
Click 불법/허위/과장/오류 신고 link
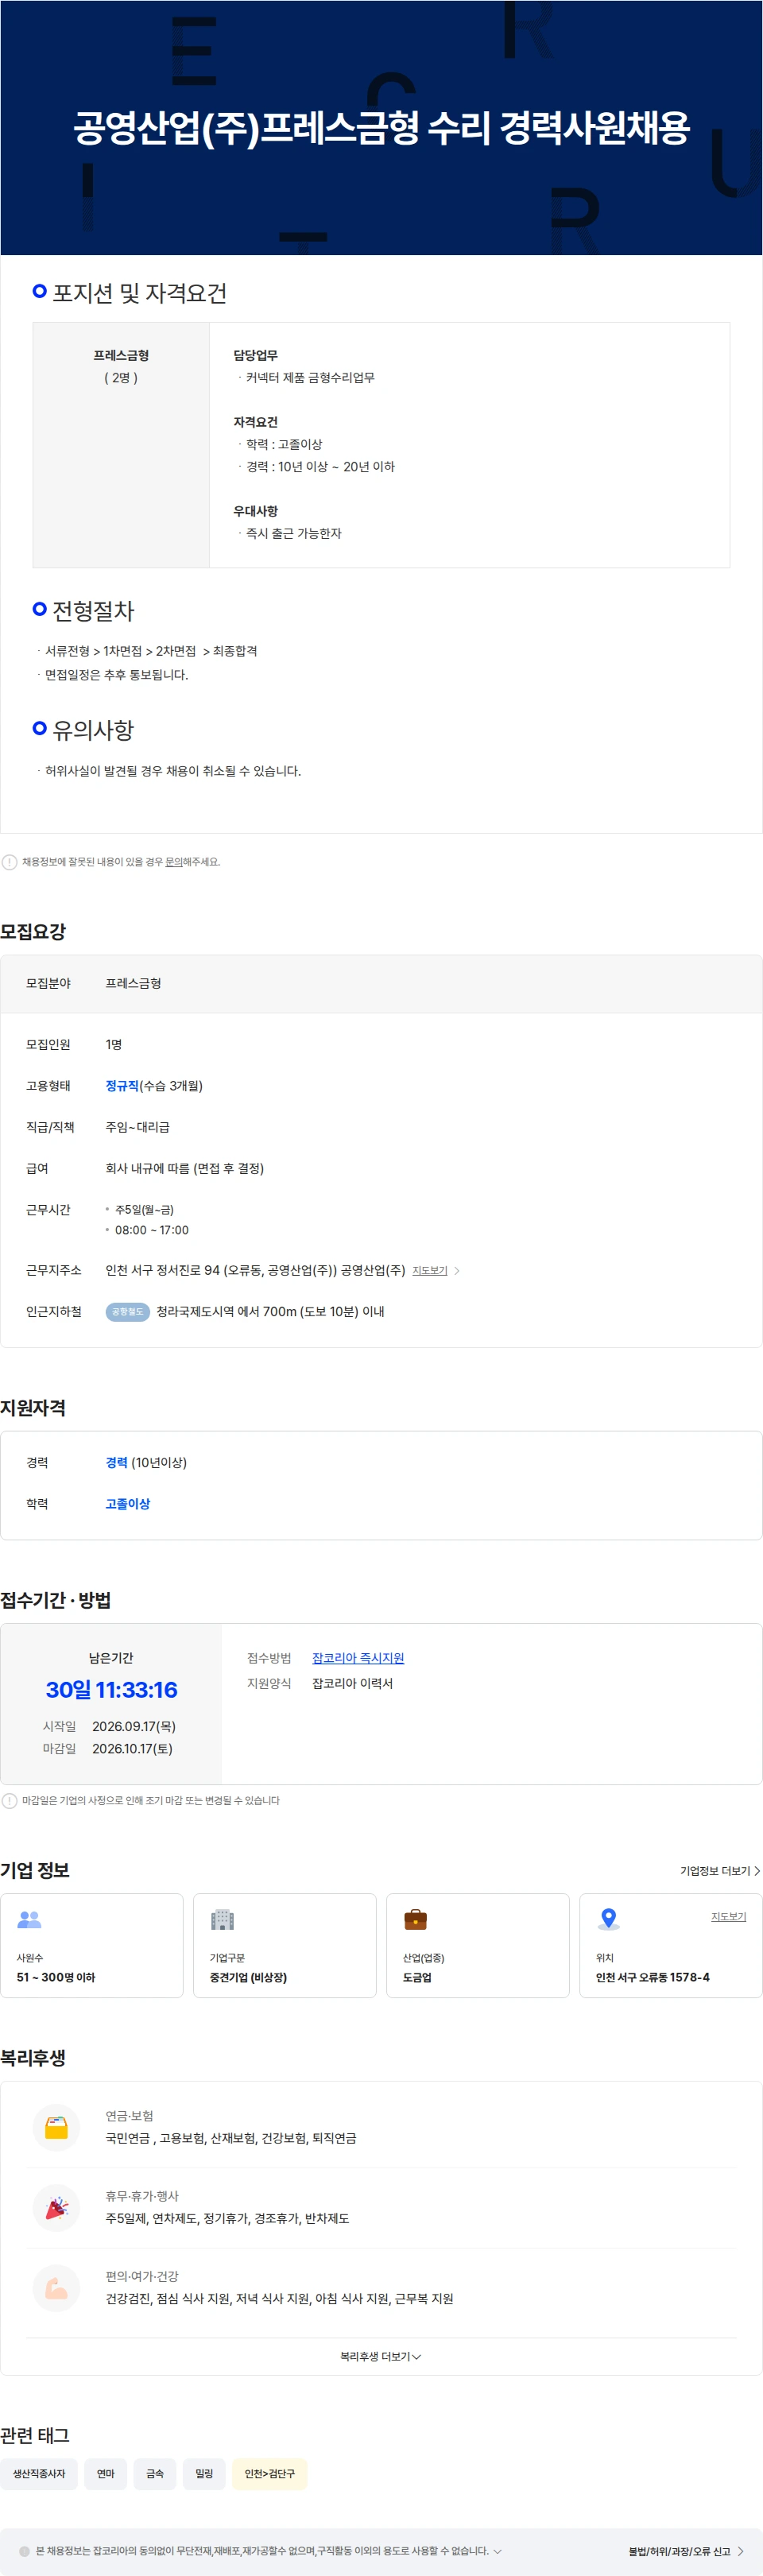coord(686,2551)
